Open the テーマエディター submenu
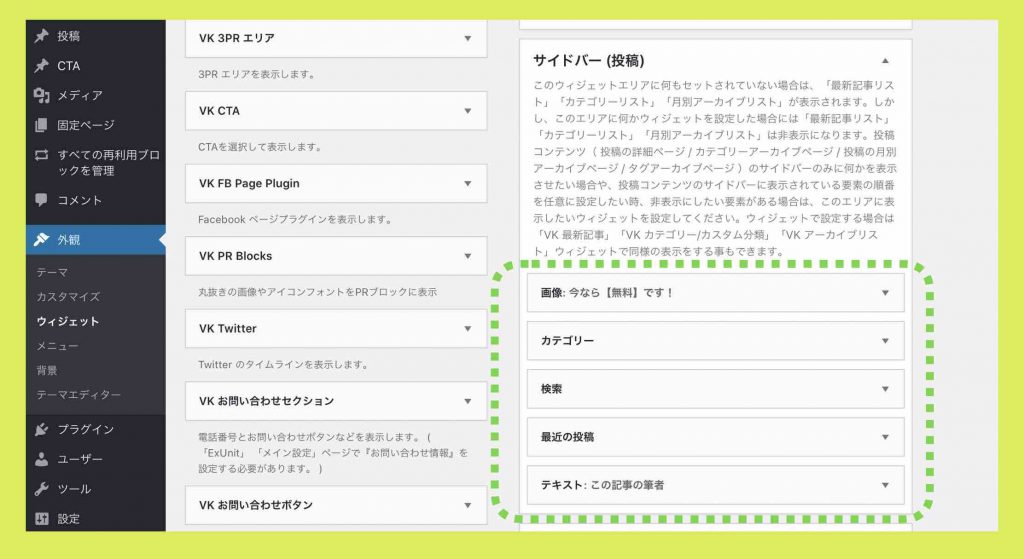Image resolution: width=1024 pixels, height=559 pixels. pyautogui.click(x=78, y=394)
